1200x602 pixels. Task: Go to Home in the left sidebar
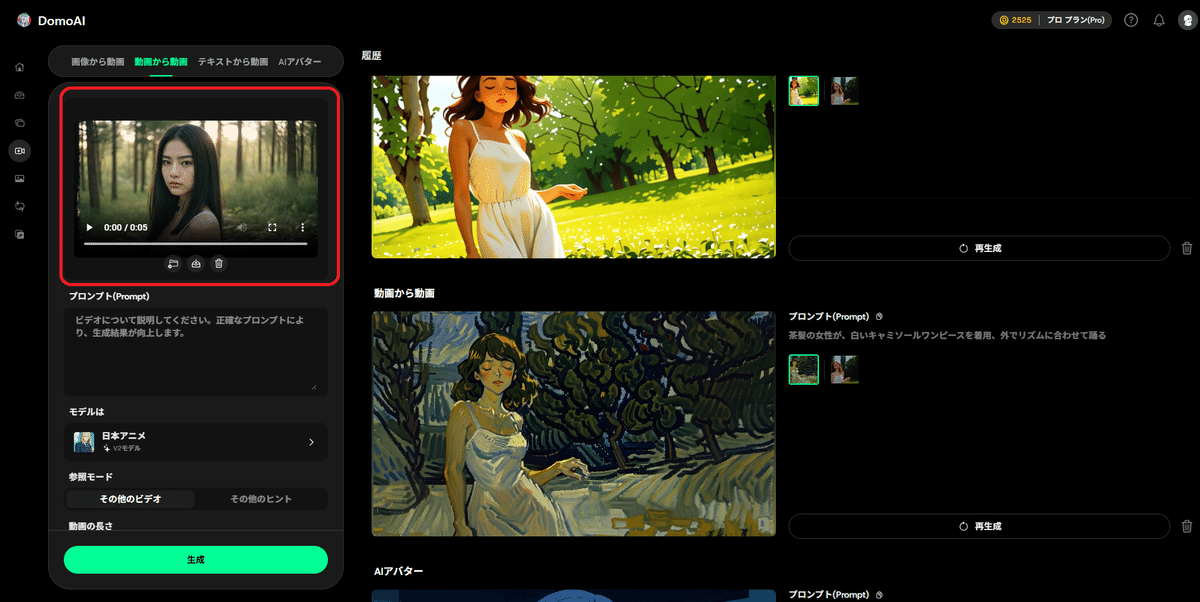pos(19,67)
